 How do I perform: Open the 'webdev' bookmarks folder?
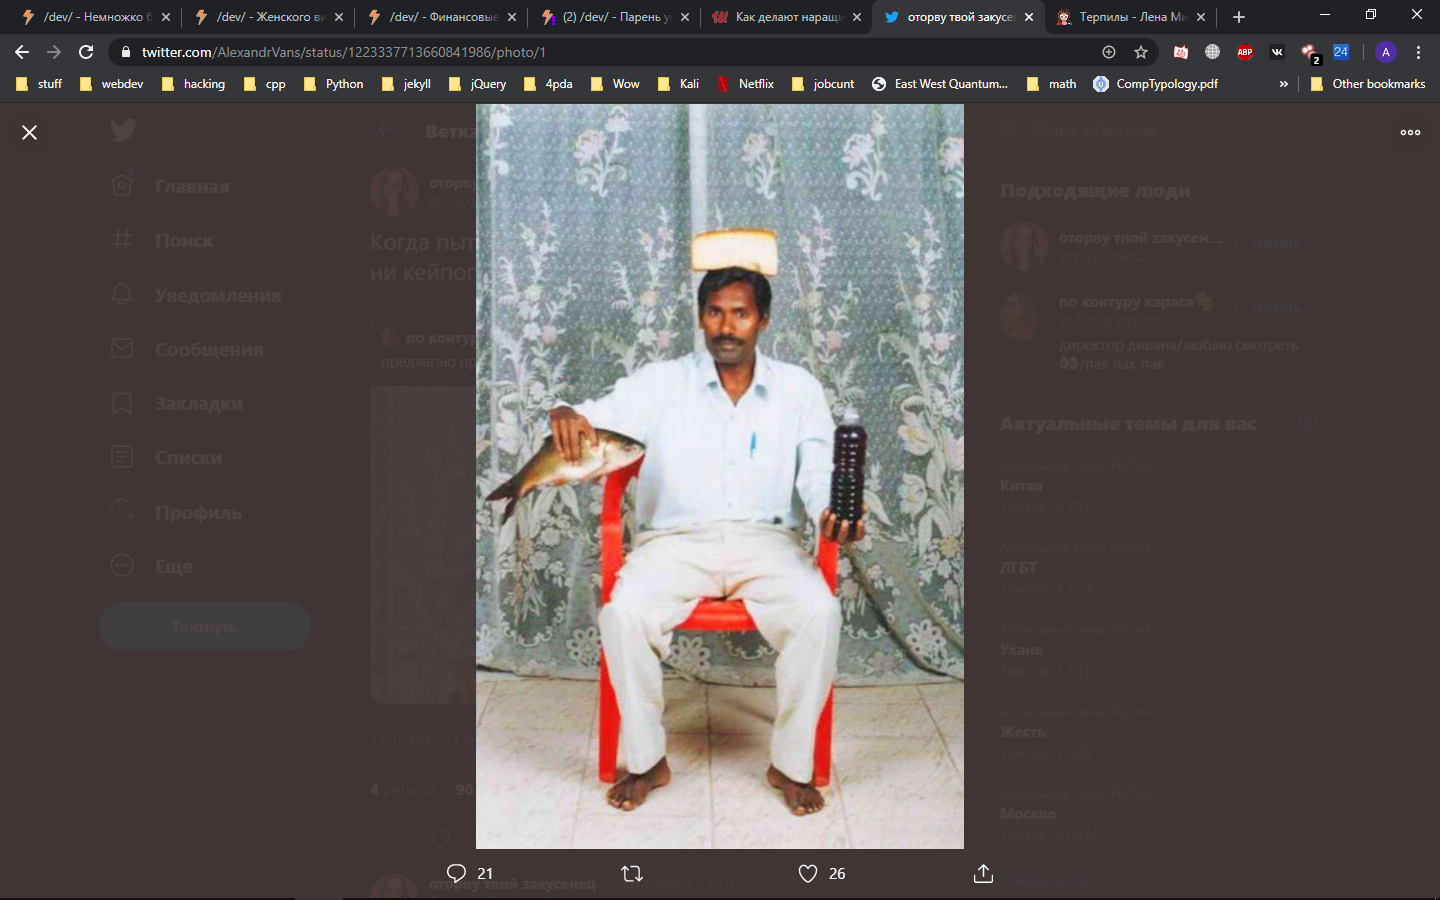(x=111, y=84)
